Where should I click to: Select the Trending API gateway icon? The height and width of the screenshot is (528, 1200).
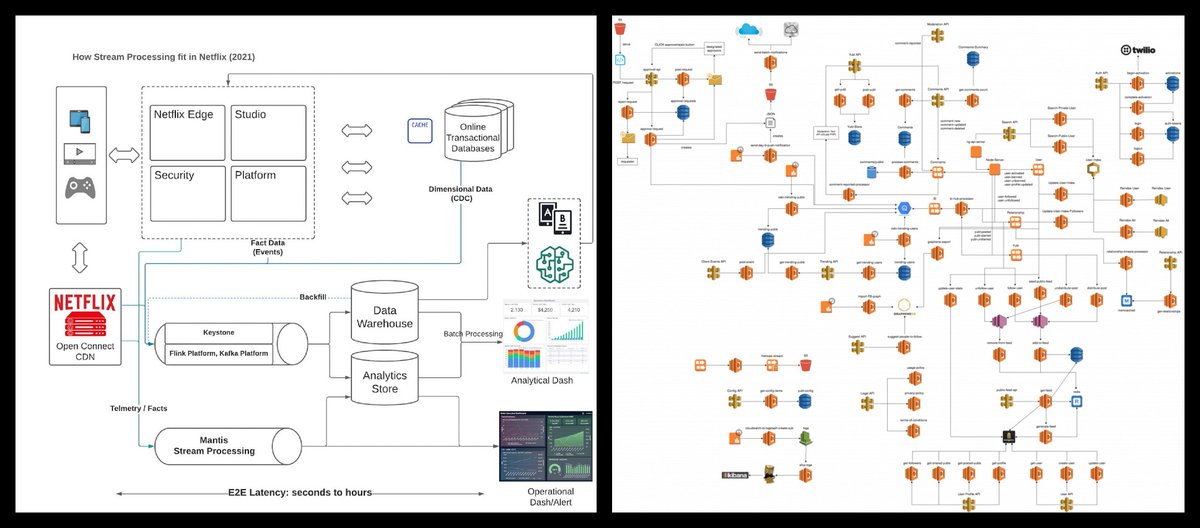828,273
